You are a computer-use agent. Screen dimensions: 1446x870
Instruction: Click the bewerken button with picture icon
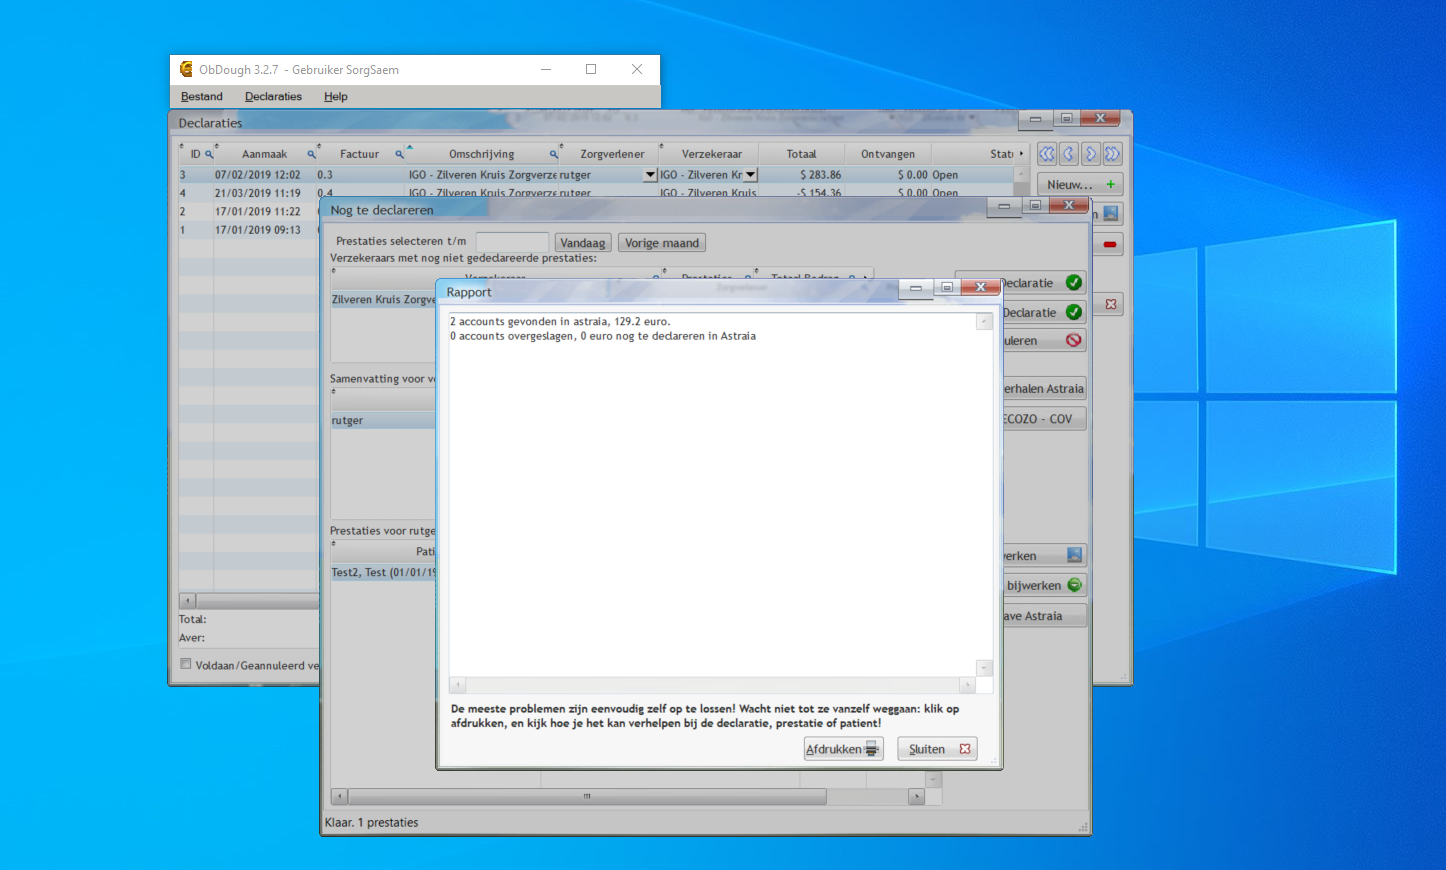pos(1044,556)
